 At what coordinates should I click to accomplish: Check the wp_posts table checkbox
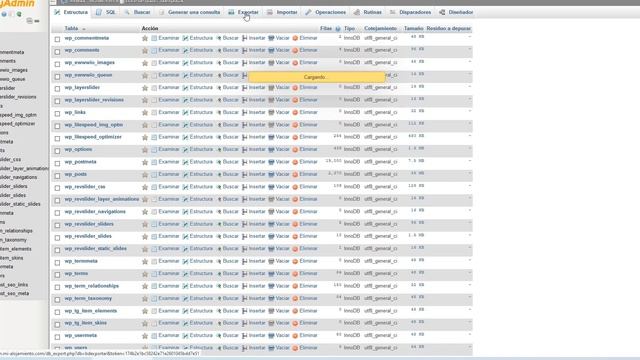[x=57, y=176]
